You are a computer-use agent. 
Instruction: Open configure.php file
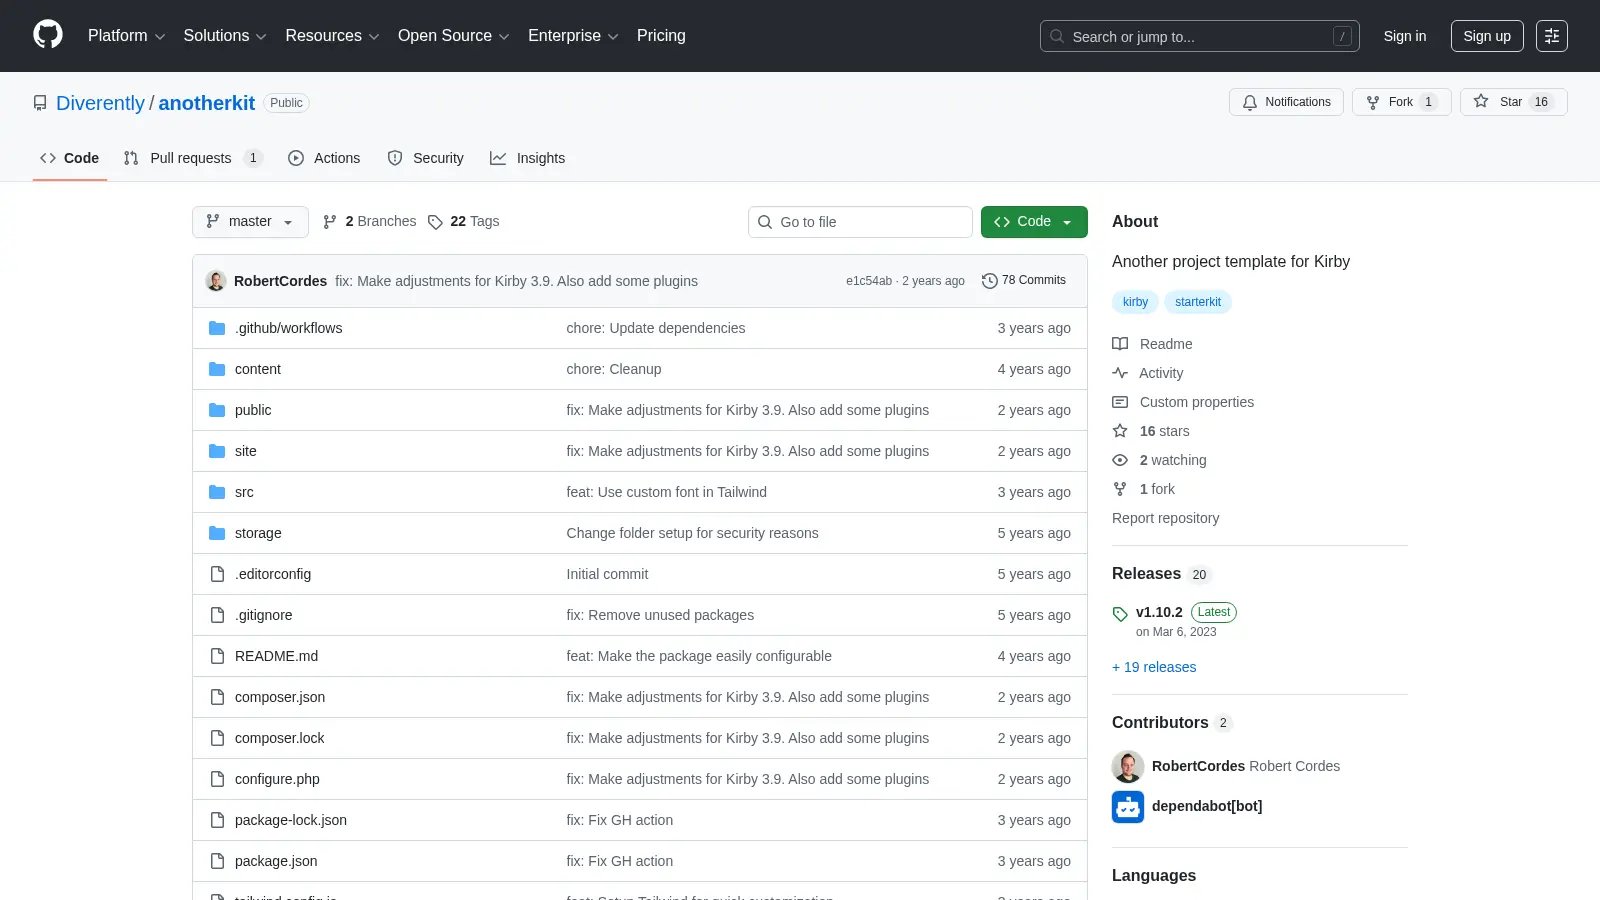click(277, 779)
